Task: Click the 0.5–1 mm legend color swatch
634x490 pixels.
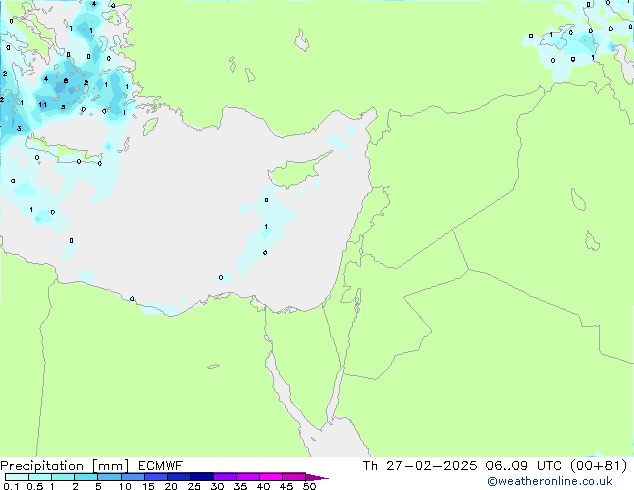Action: (x=40, y=477)
